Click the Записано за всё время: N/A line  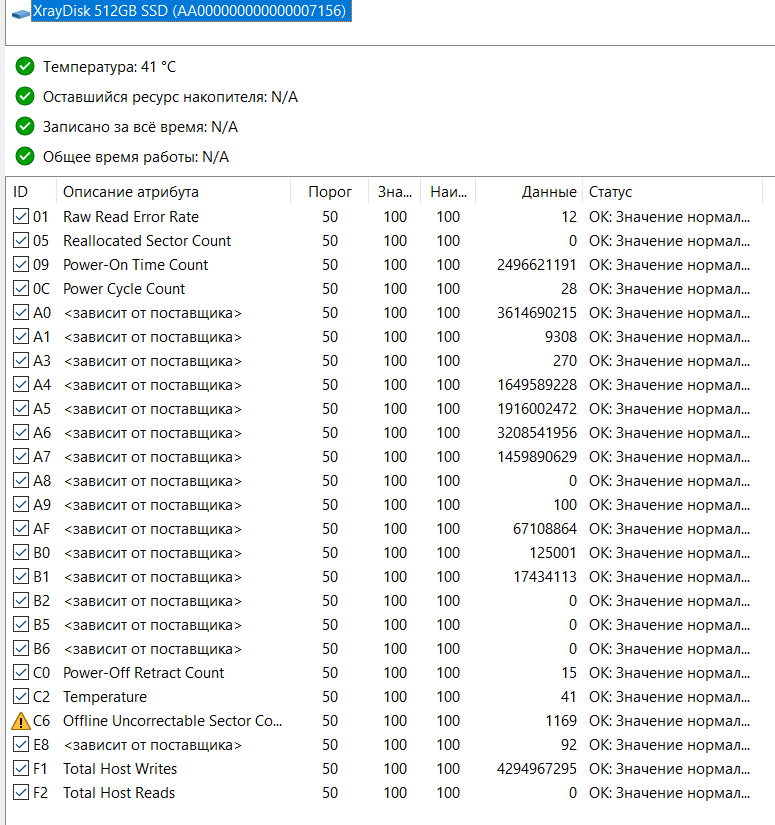(x=140, y=127)
